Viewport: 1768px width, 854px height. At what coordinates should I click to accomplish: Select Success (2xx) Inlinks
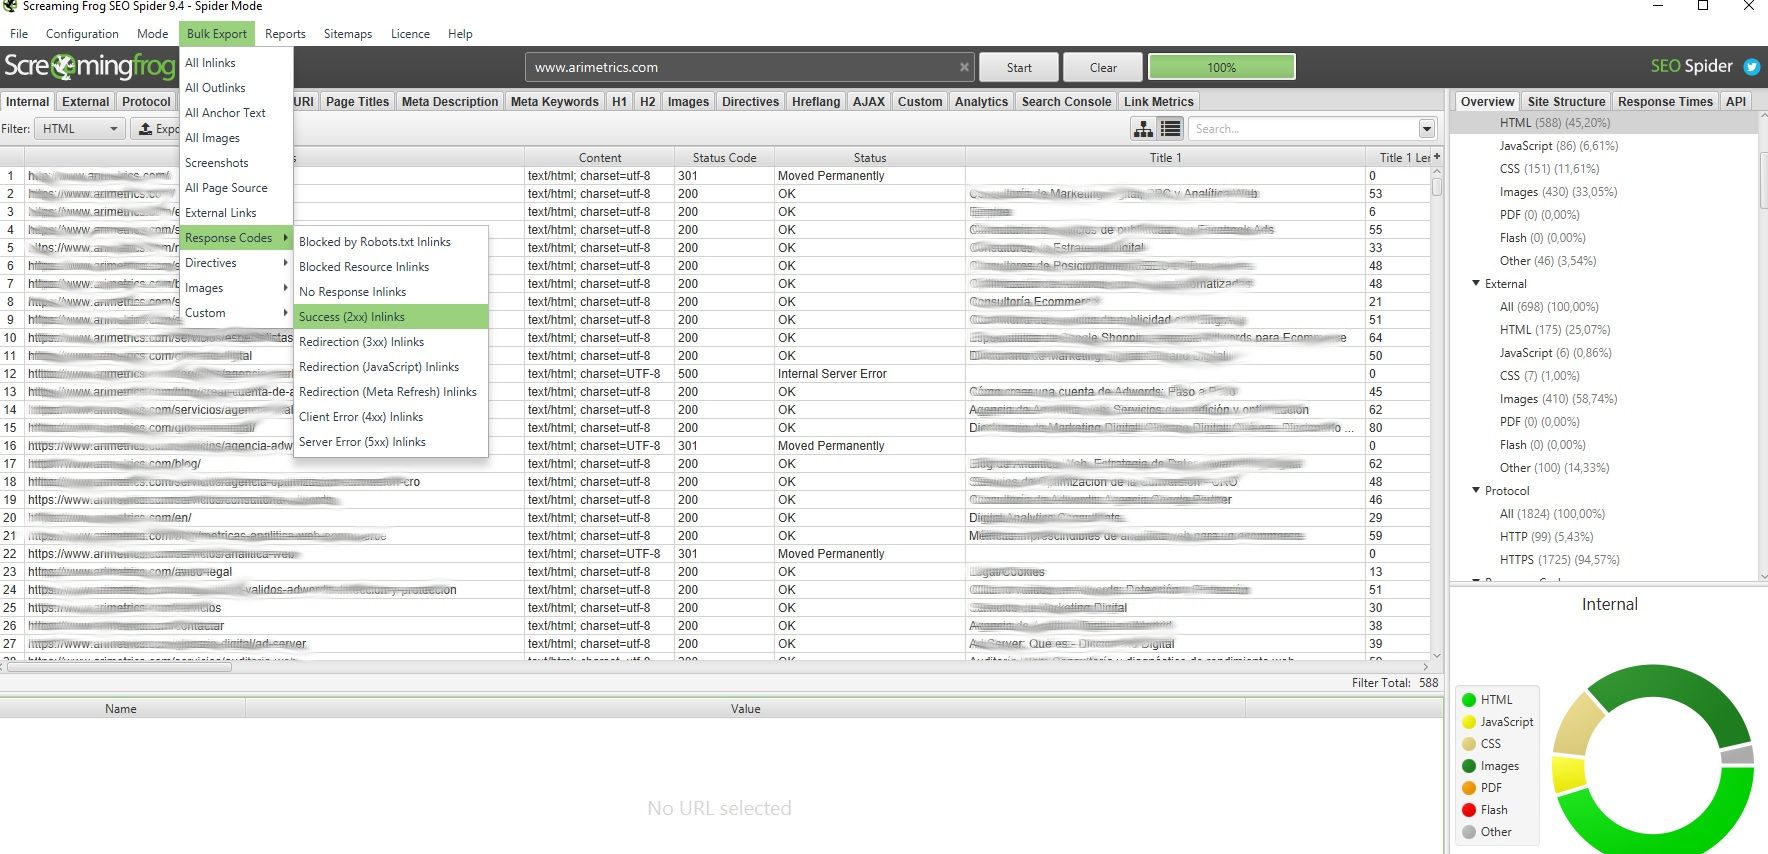[391, 317]
